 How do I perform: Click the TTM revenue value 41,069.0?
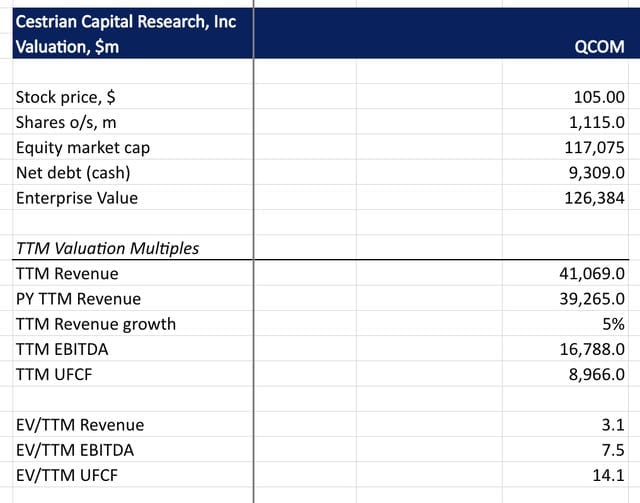(x=592, y=274)
